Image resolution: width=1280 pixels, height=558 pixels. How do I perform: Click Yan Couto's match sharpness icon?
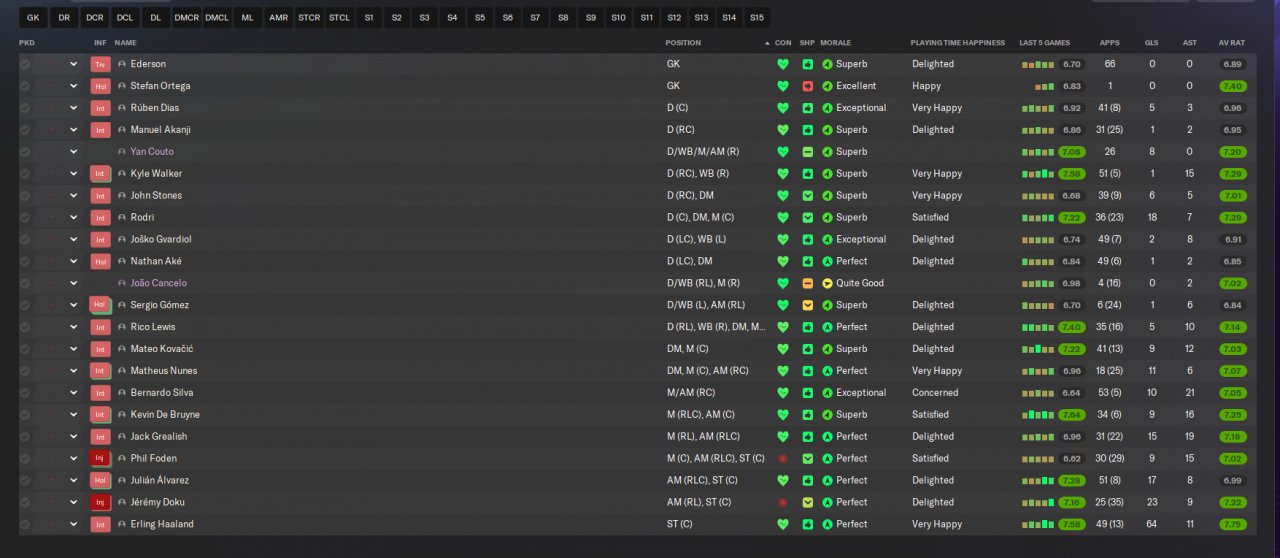pyautogui.click(x=808, y=152)
